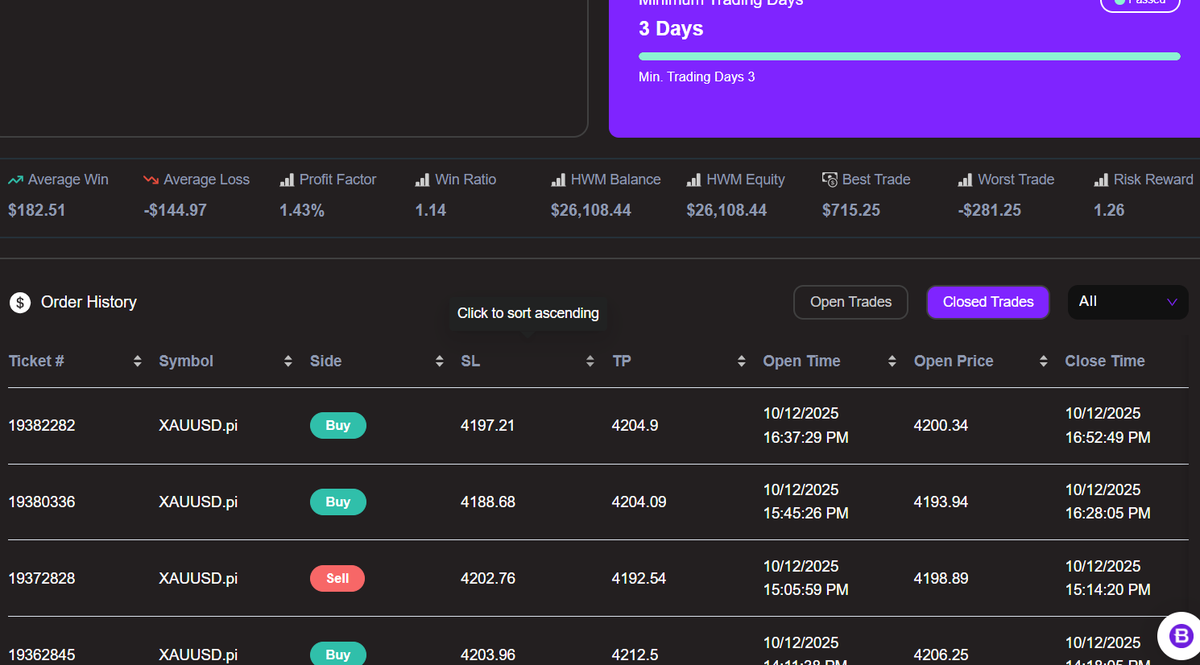Screen dimensions: 1200x665
Task: Click SL value 4197.21
Action: coord(488,425)
